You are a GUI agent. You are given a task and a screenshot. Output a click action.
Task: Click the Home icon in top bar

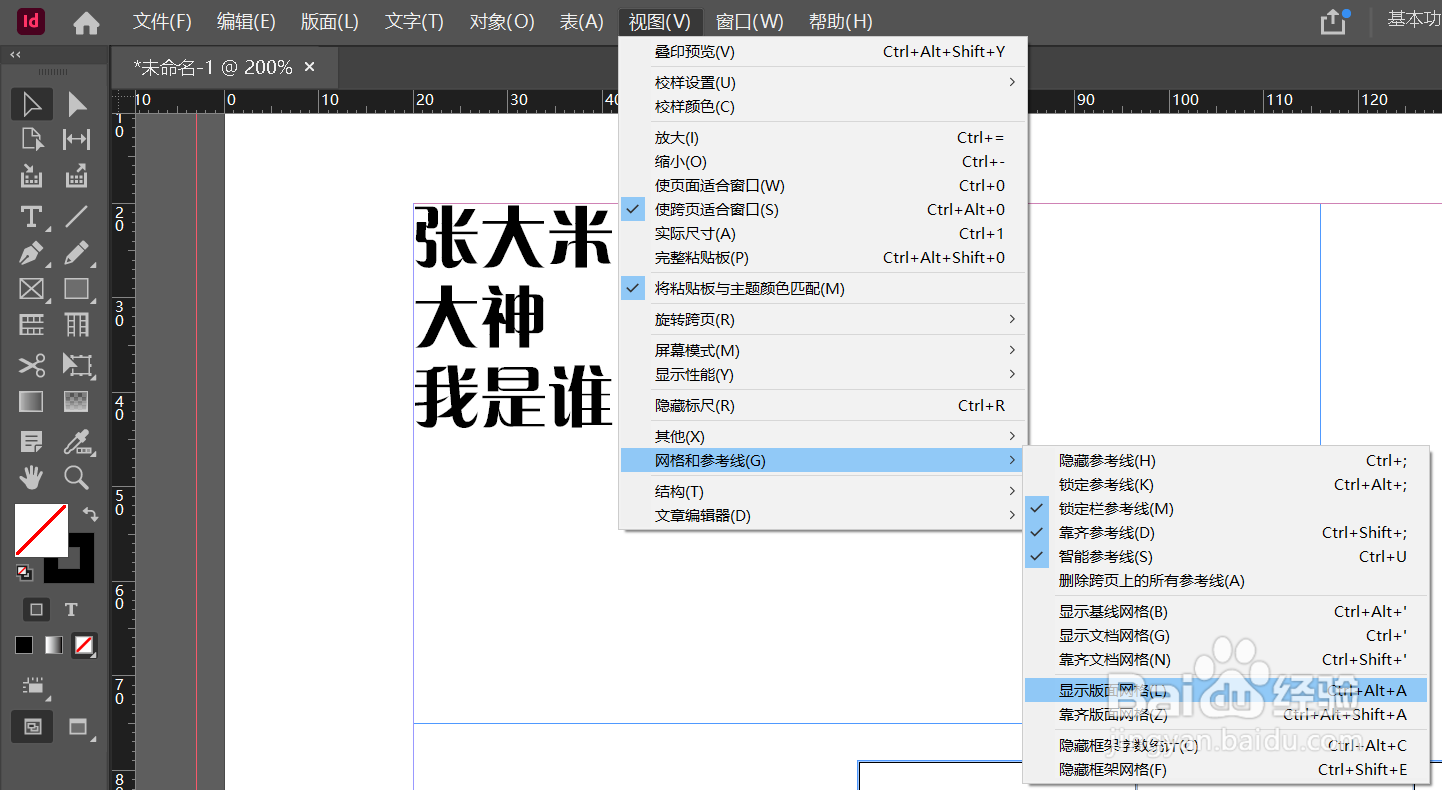point(87,22)
